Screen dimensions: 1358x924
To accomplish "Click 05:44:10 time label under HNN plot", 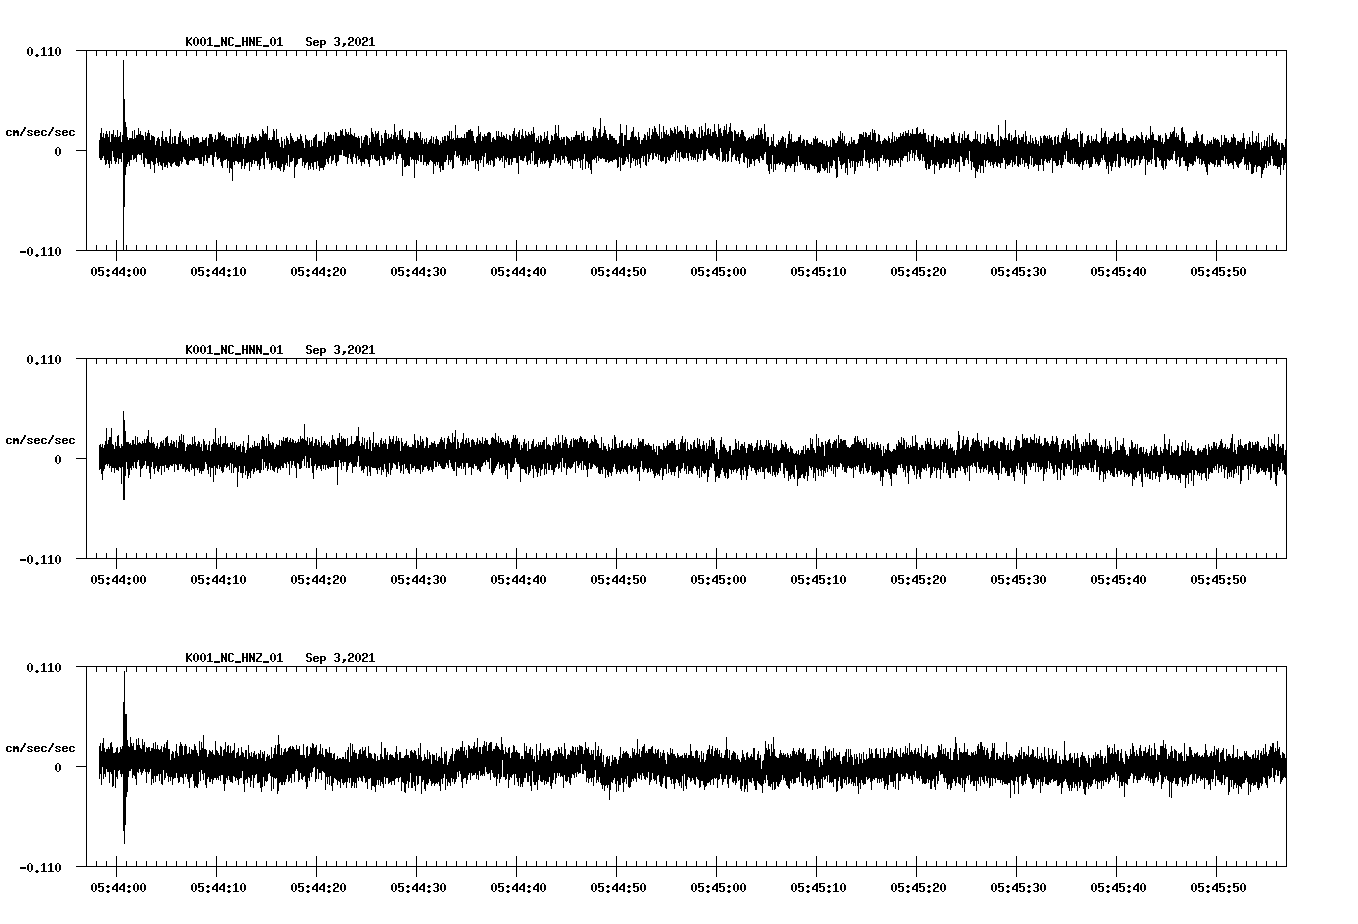I will point(219,579).
